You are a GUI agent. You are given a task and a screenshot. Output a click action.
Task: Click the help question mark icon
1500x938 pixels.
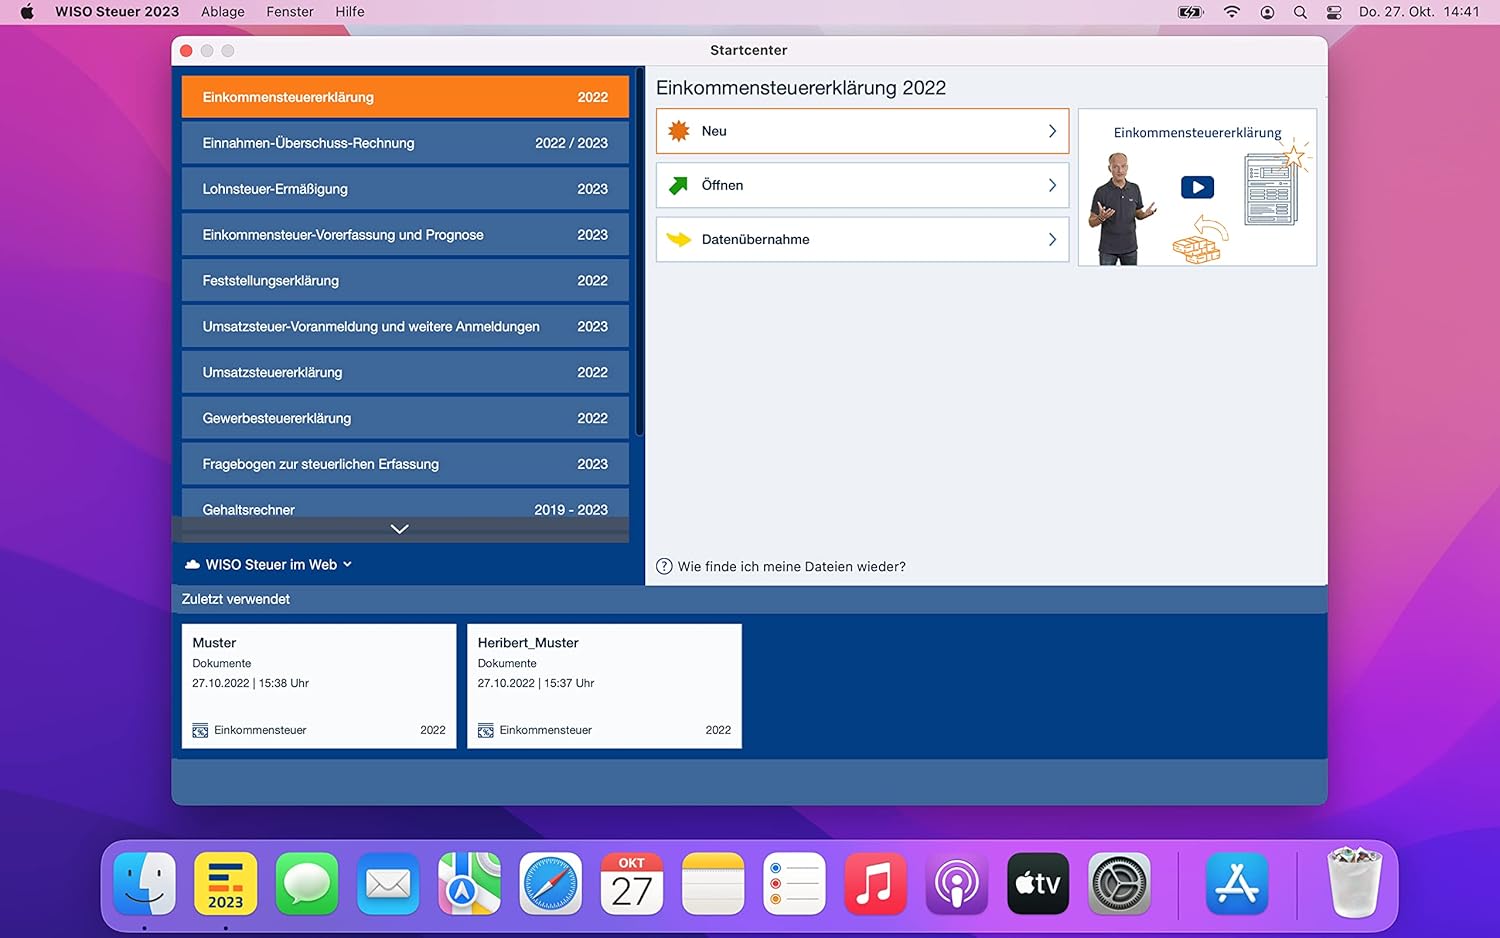coord(664,566)
